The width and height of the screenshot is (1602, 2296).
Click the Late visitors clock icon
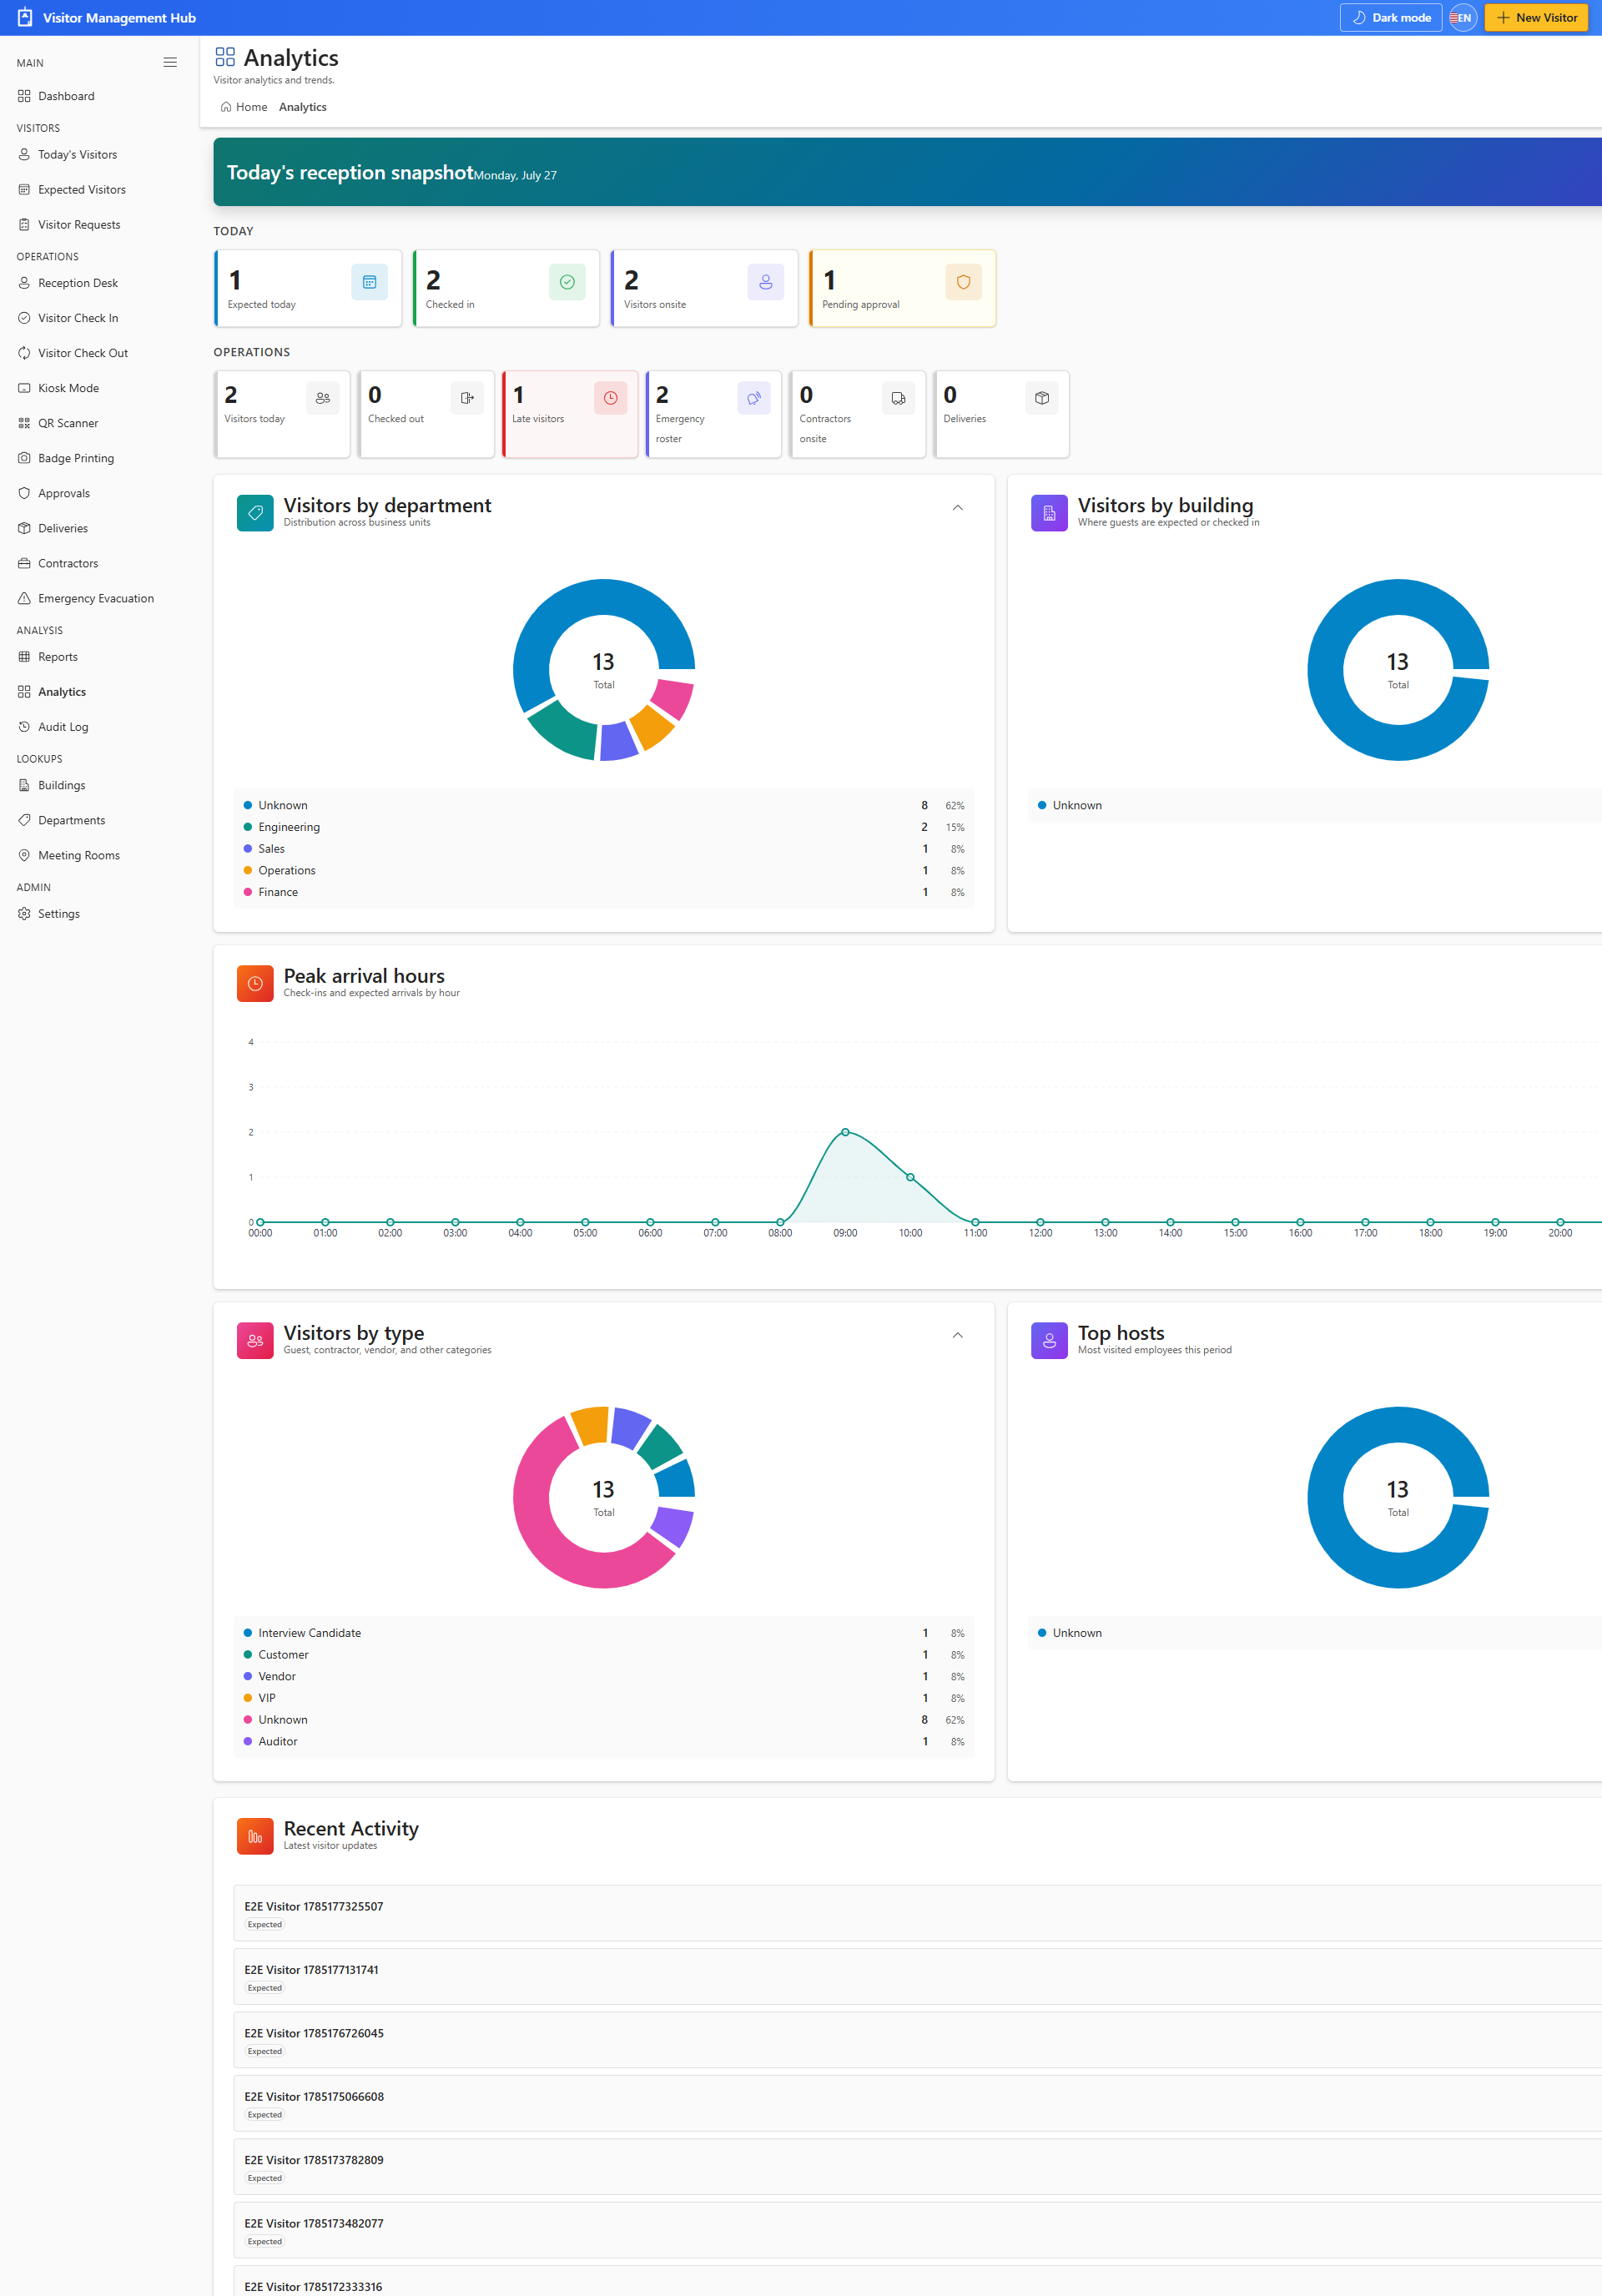coord(610,398)
